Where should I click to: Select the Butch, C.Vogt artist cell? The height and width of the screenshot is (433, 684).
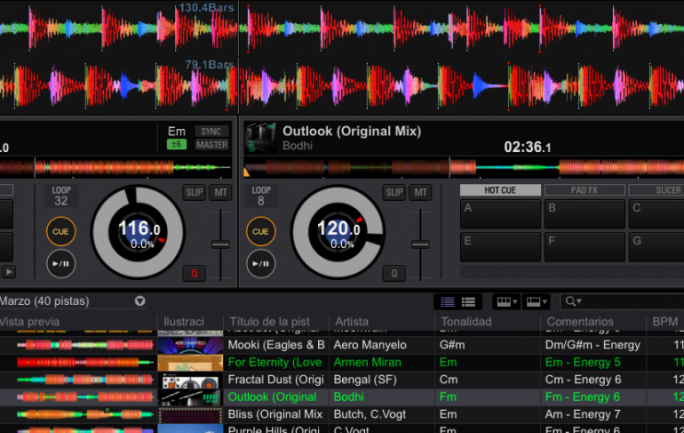coord(369,415)
